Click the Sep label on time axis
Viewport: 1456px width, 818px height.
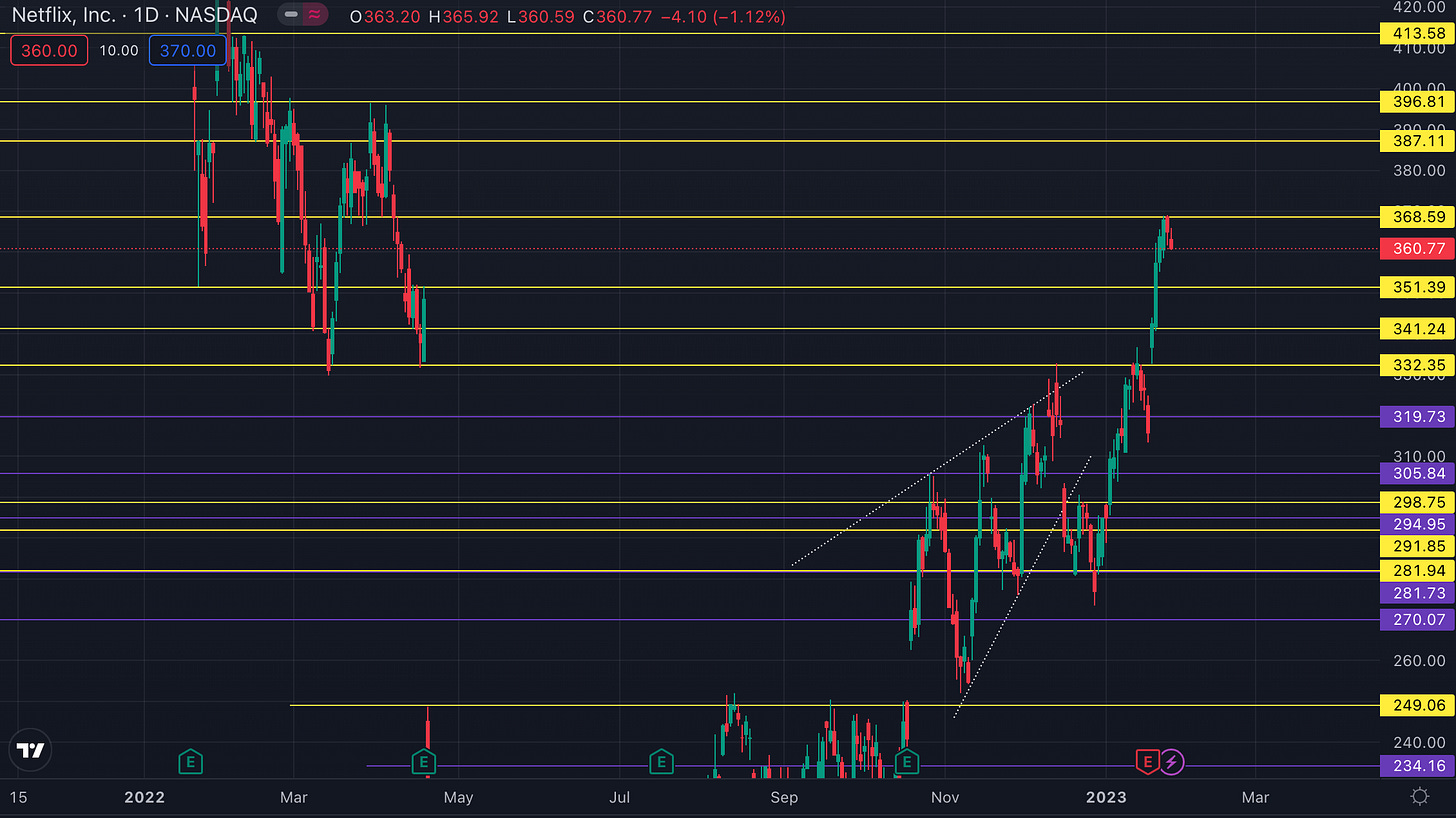785,797
